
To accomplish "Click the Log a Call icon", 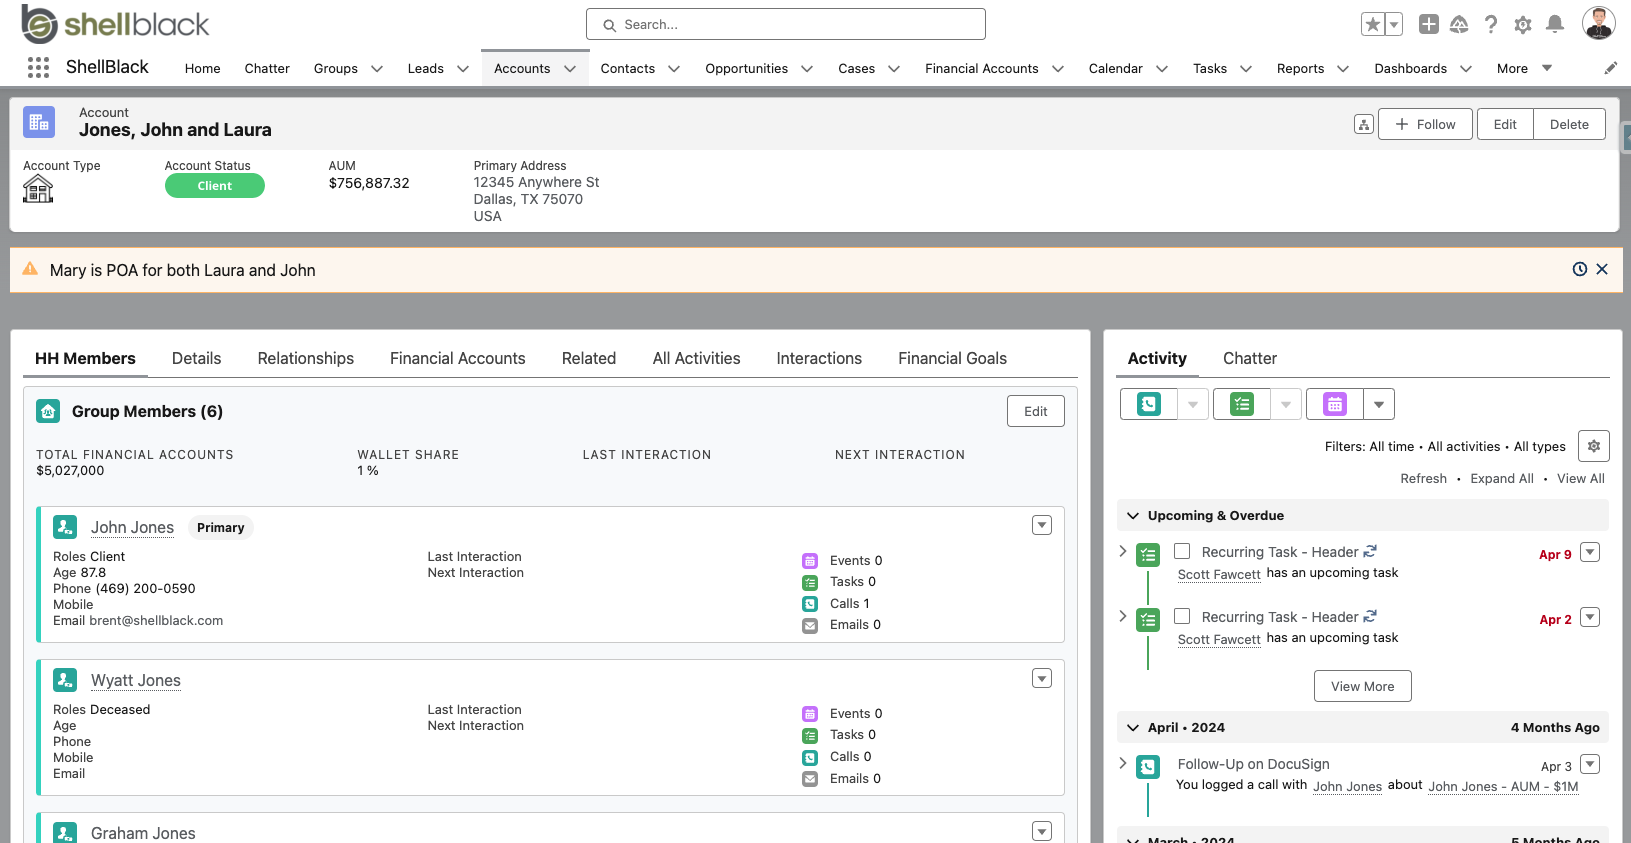I will point(1149,404).
